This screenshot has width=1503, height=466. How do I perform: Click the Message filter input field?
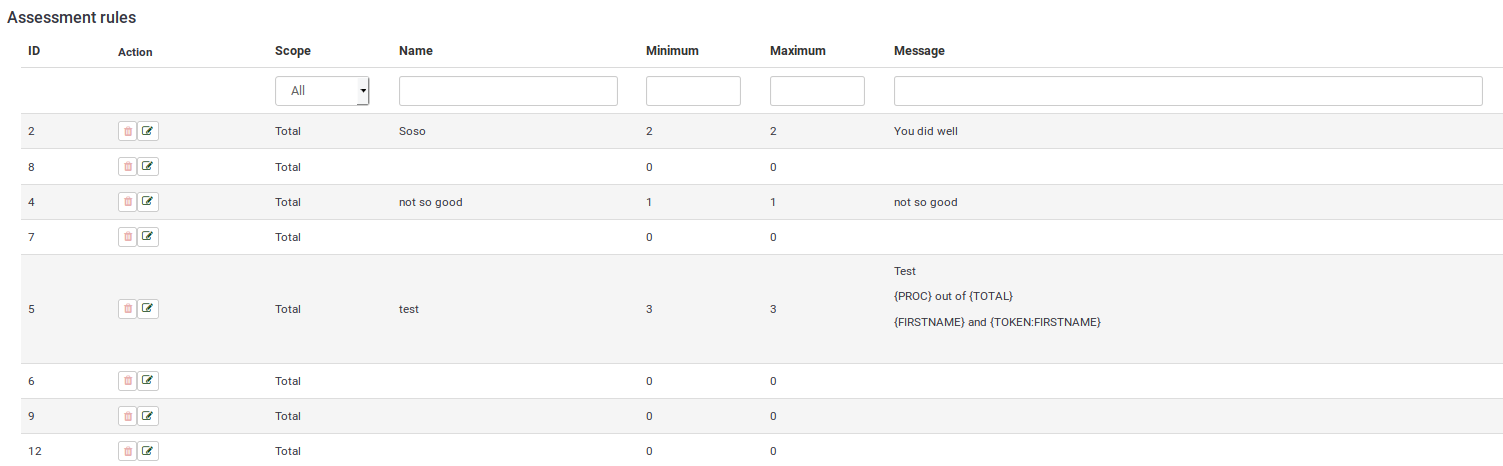(1187, 91)
